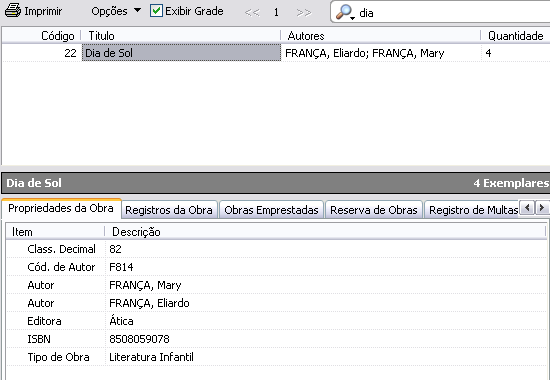550x380 pixels.
Task: Click the publisher value 'Ática'
Action: point(121,321)
